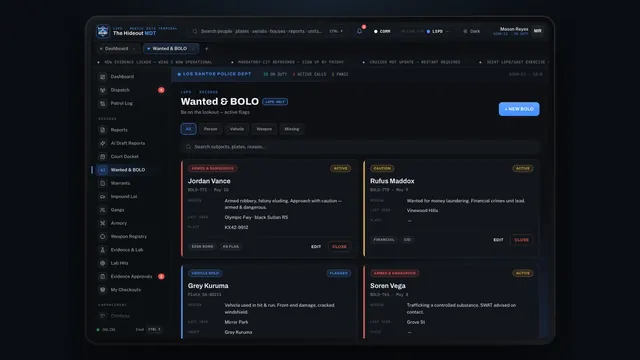
Task: Select the Weapon filter chip
Action: [x=264, y=129]
